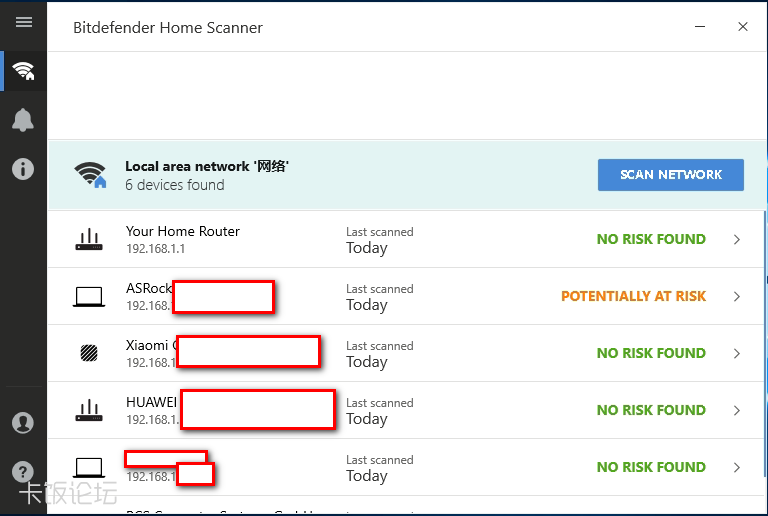The image size is (768, 516).
Task: Click the 192.168.1.1 IP address
Action: tap(156, 249)
